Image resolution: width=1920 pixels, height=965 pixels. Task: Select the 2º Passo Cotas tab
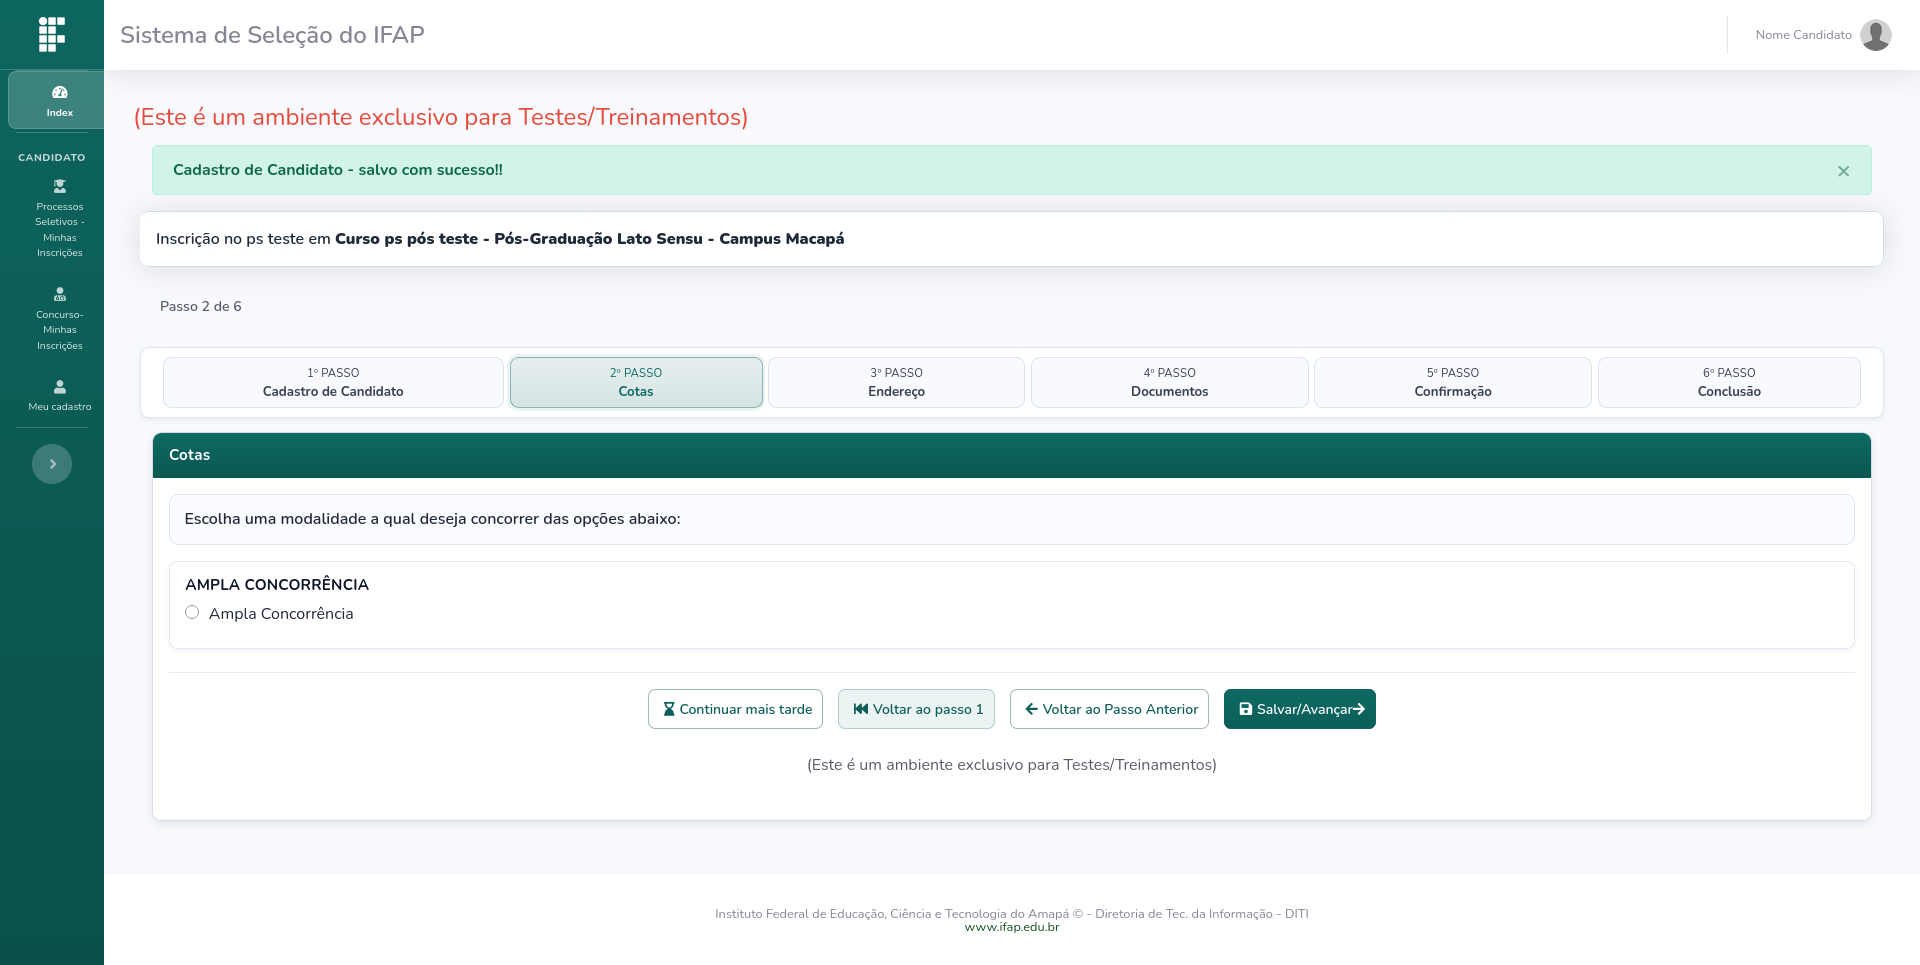click(x=636, y=382)
